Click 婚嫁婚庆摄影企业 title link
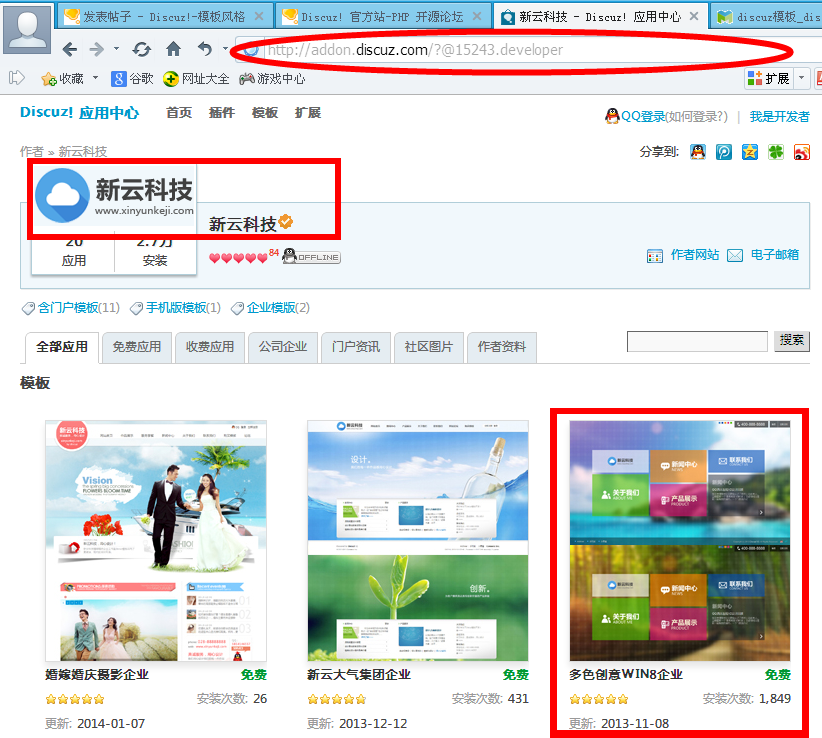Image resolution: width=822 pixels, height=738 pixels. (97, 675)
